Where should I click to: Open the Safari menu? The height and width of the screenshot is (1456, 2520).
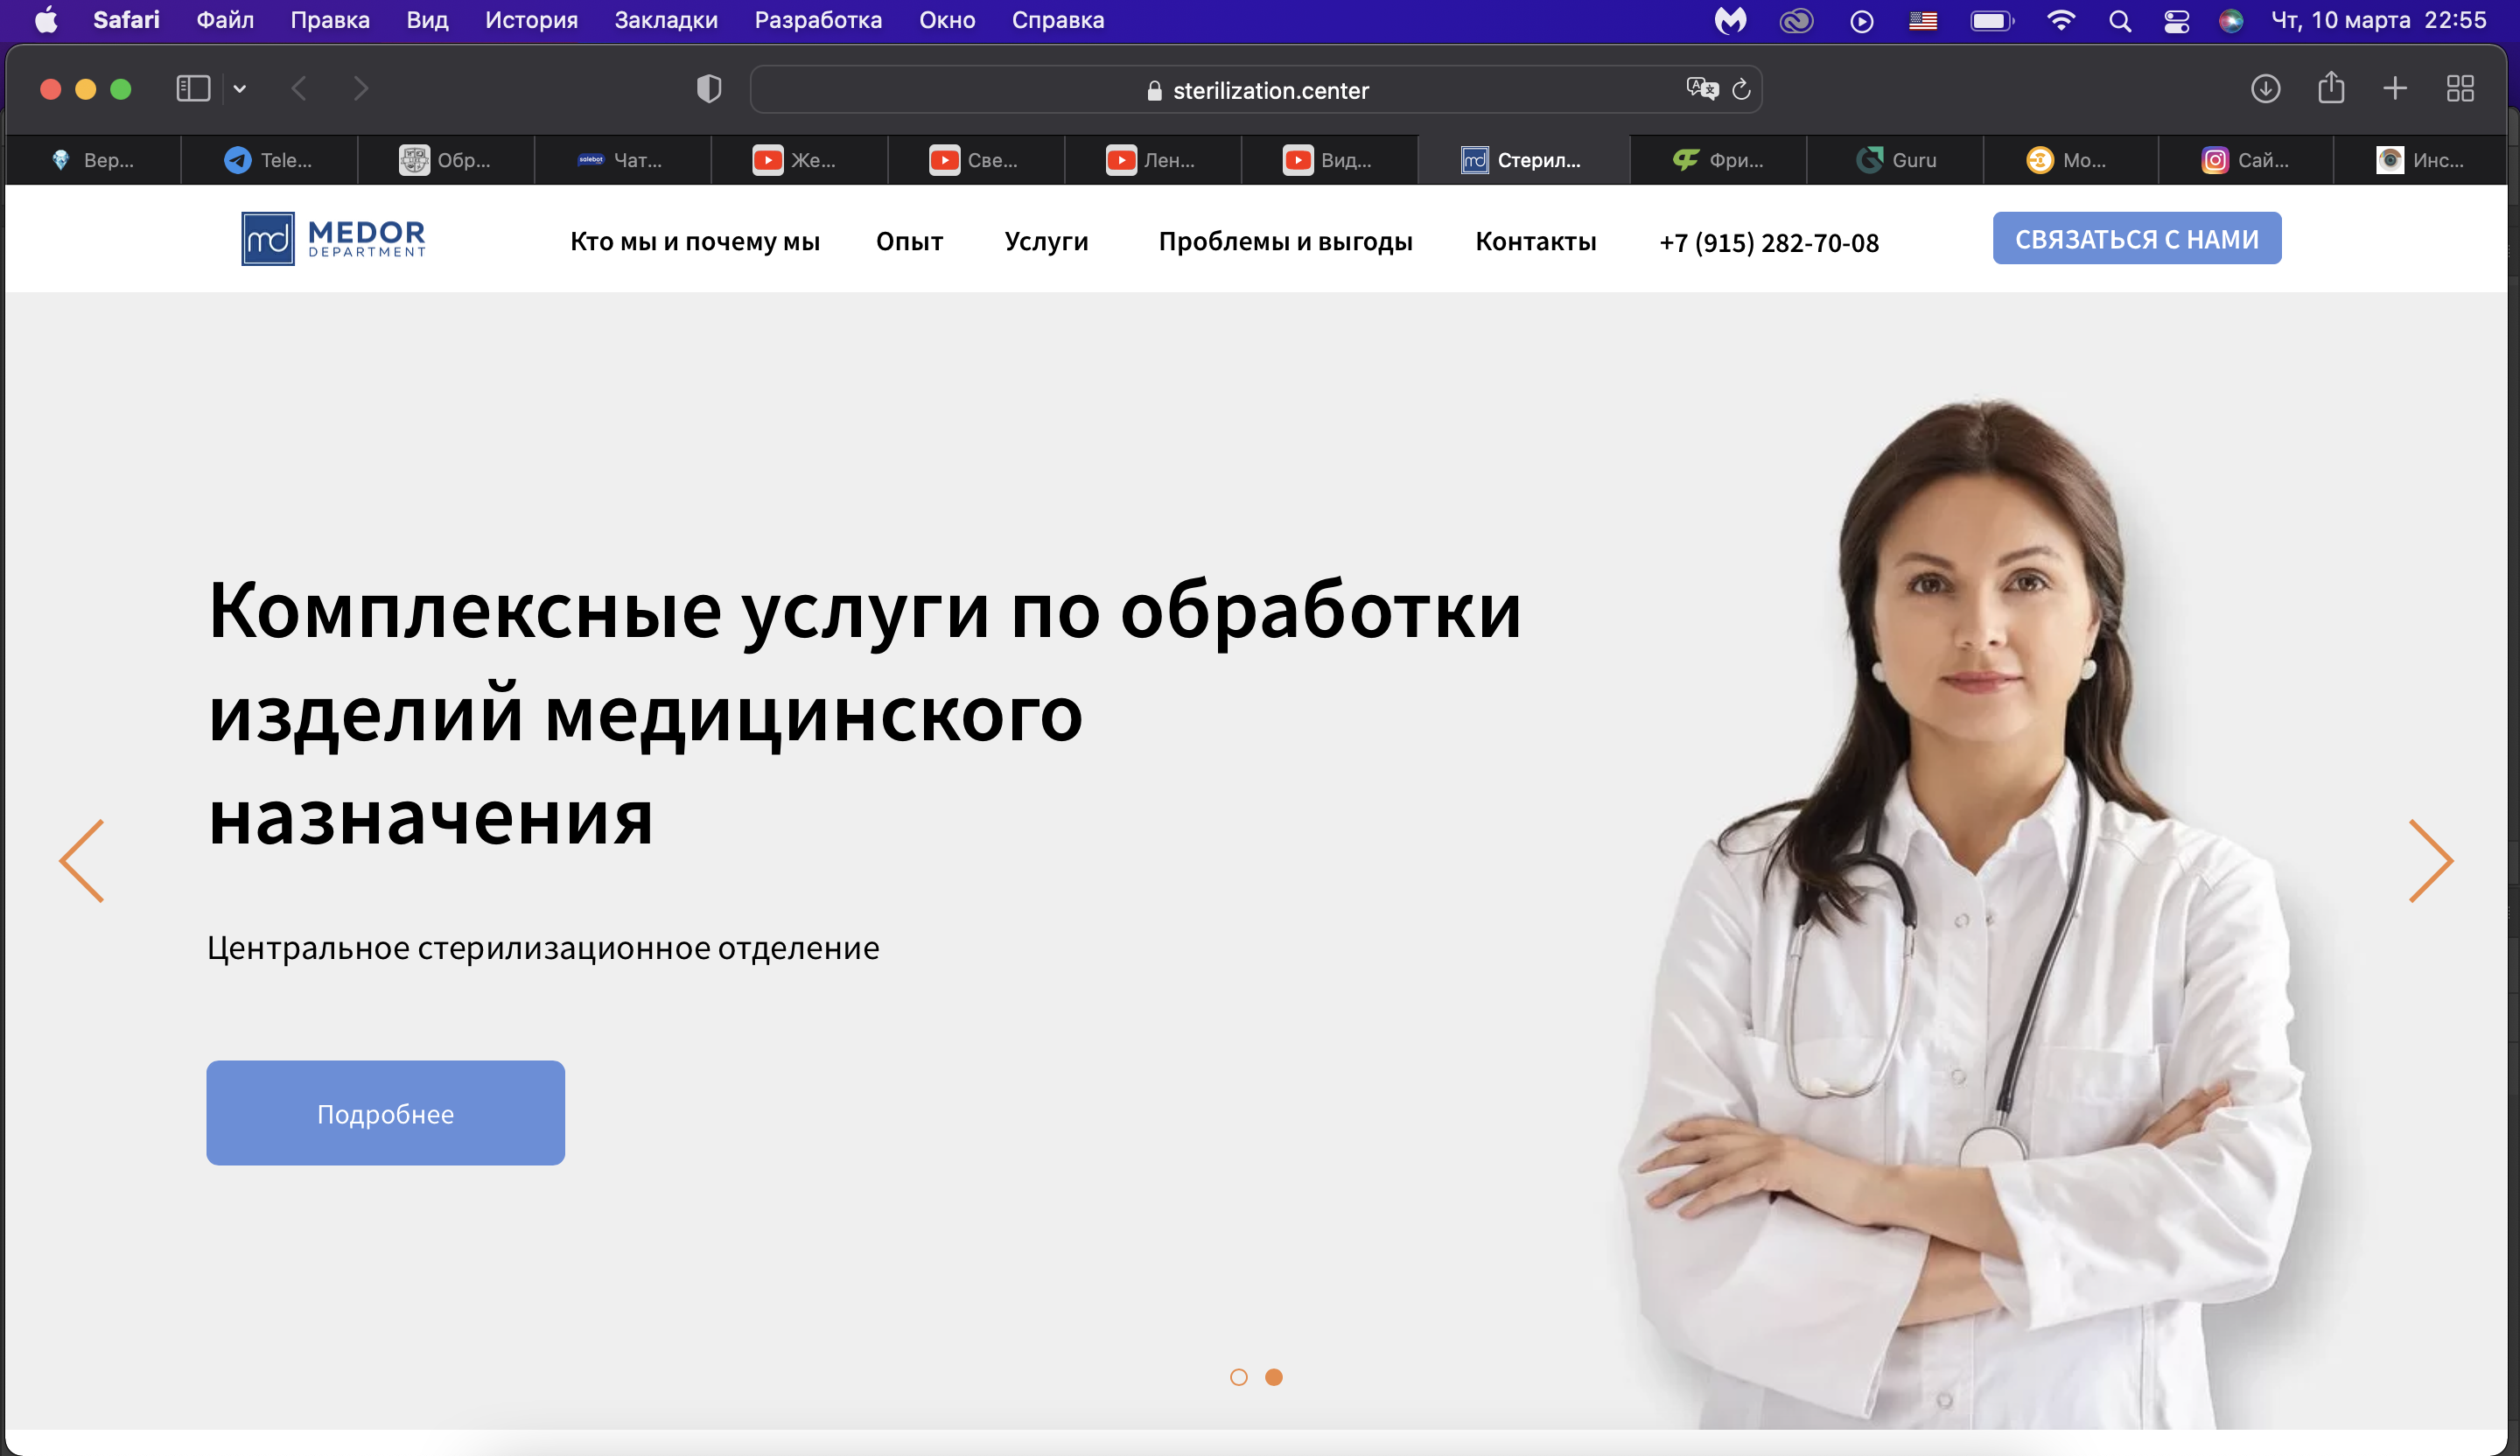126,20
